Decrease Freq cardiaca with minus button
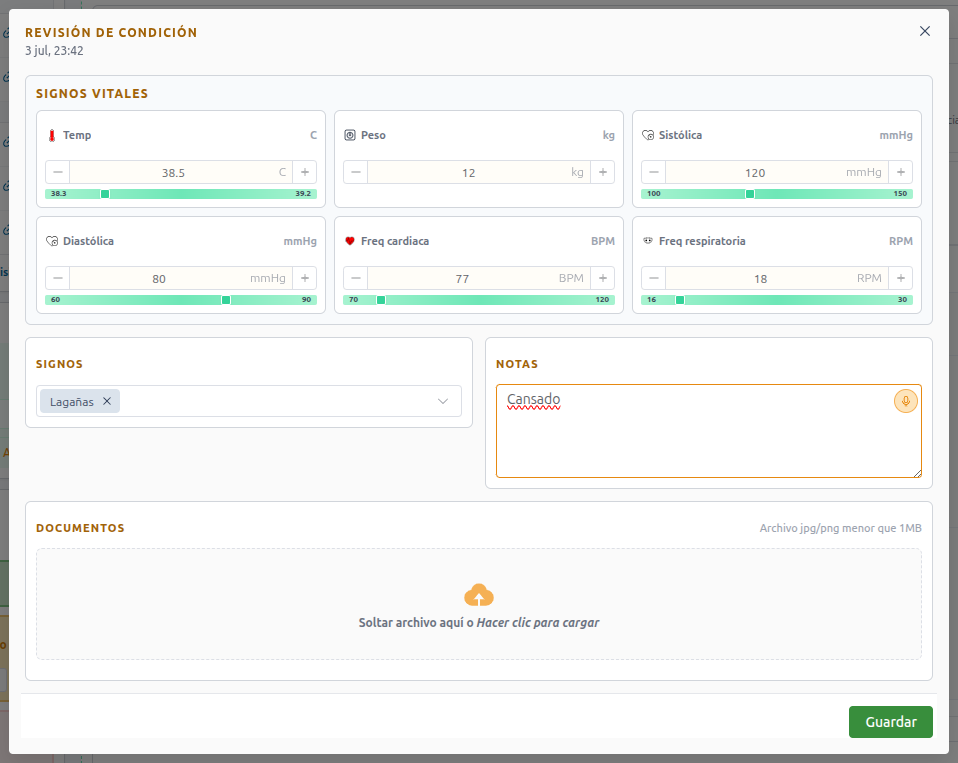 (x=356, y=278)
